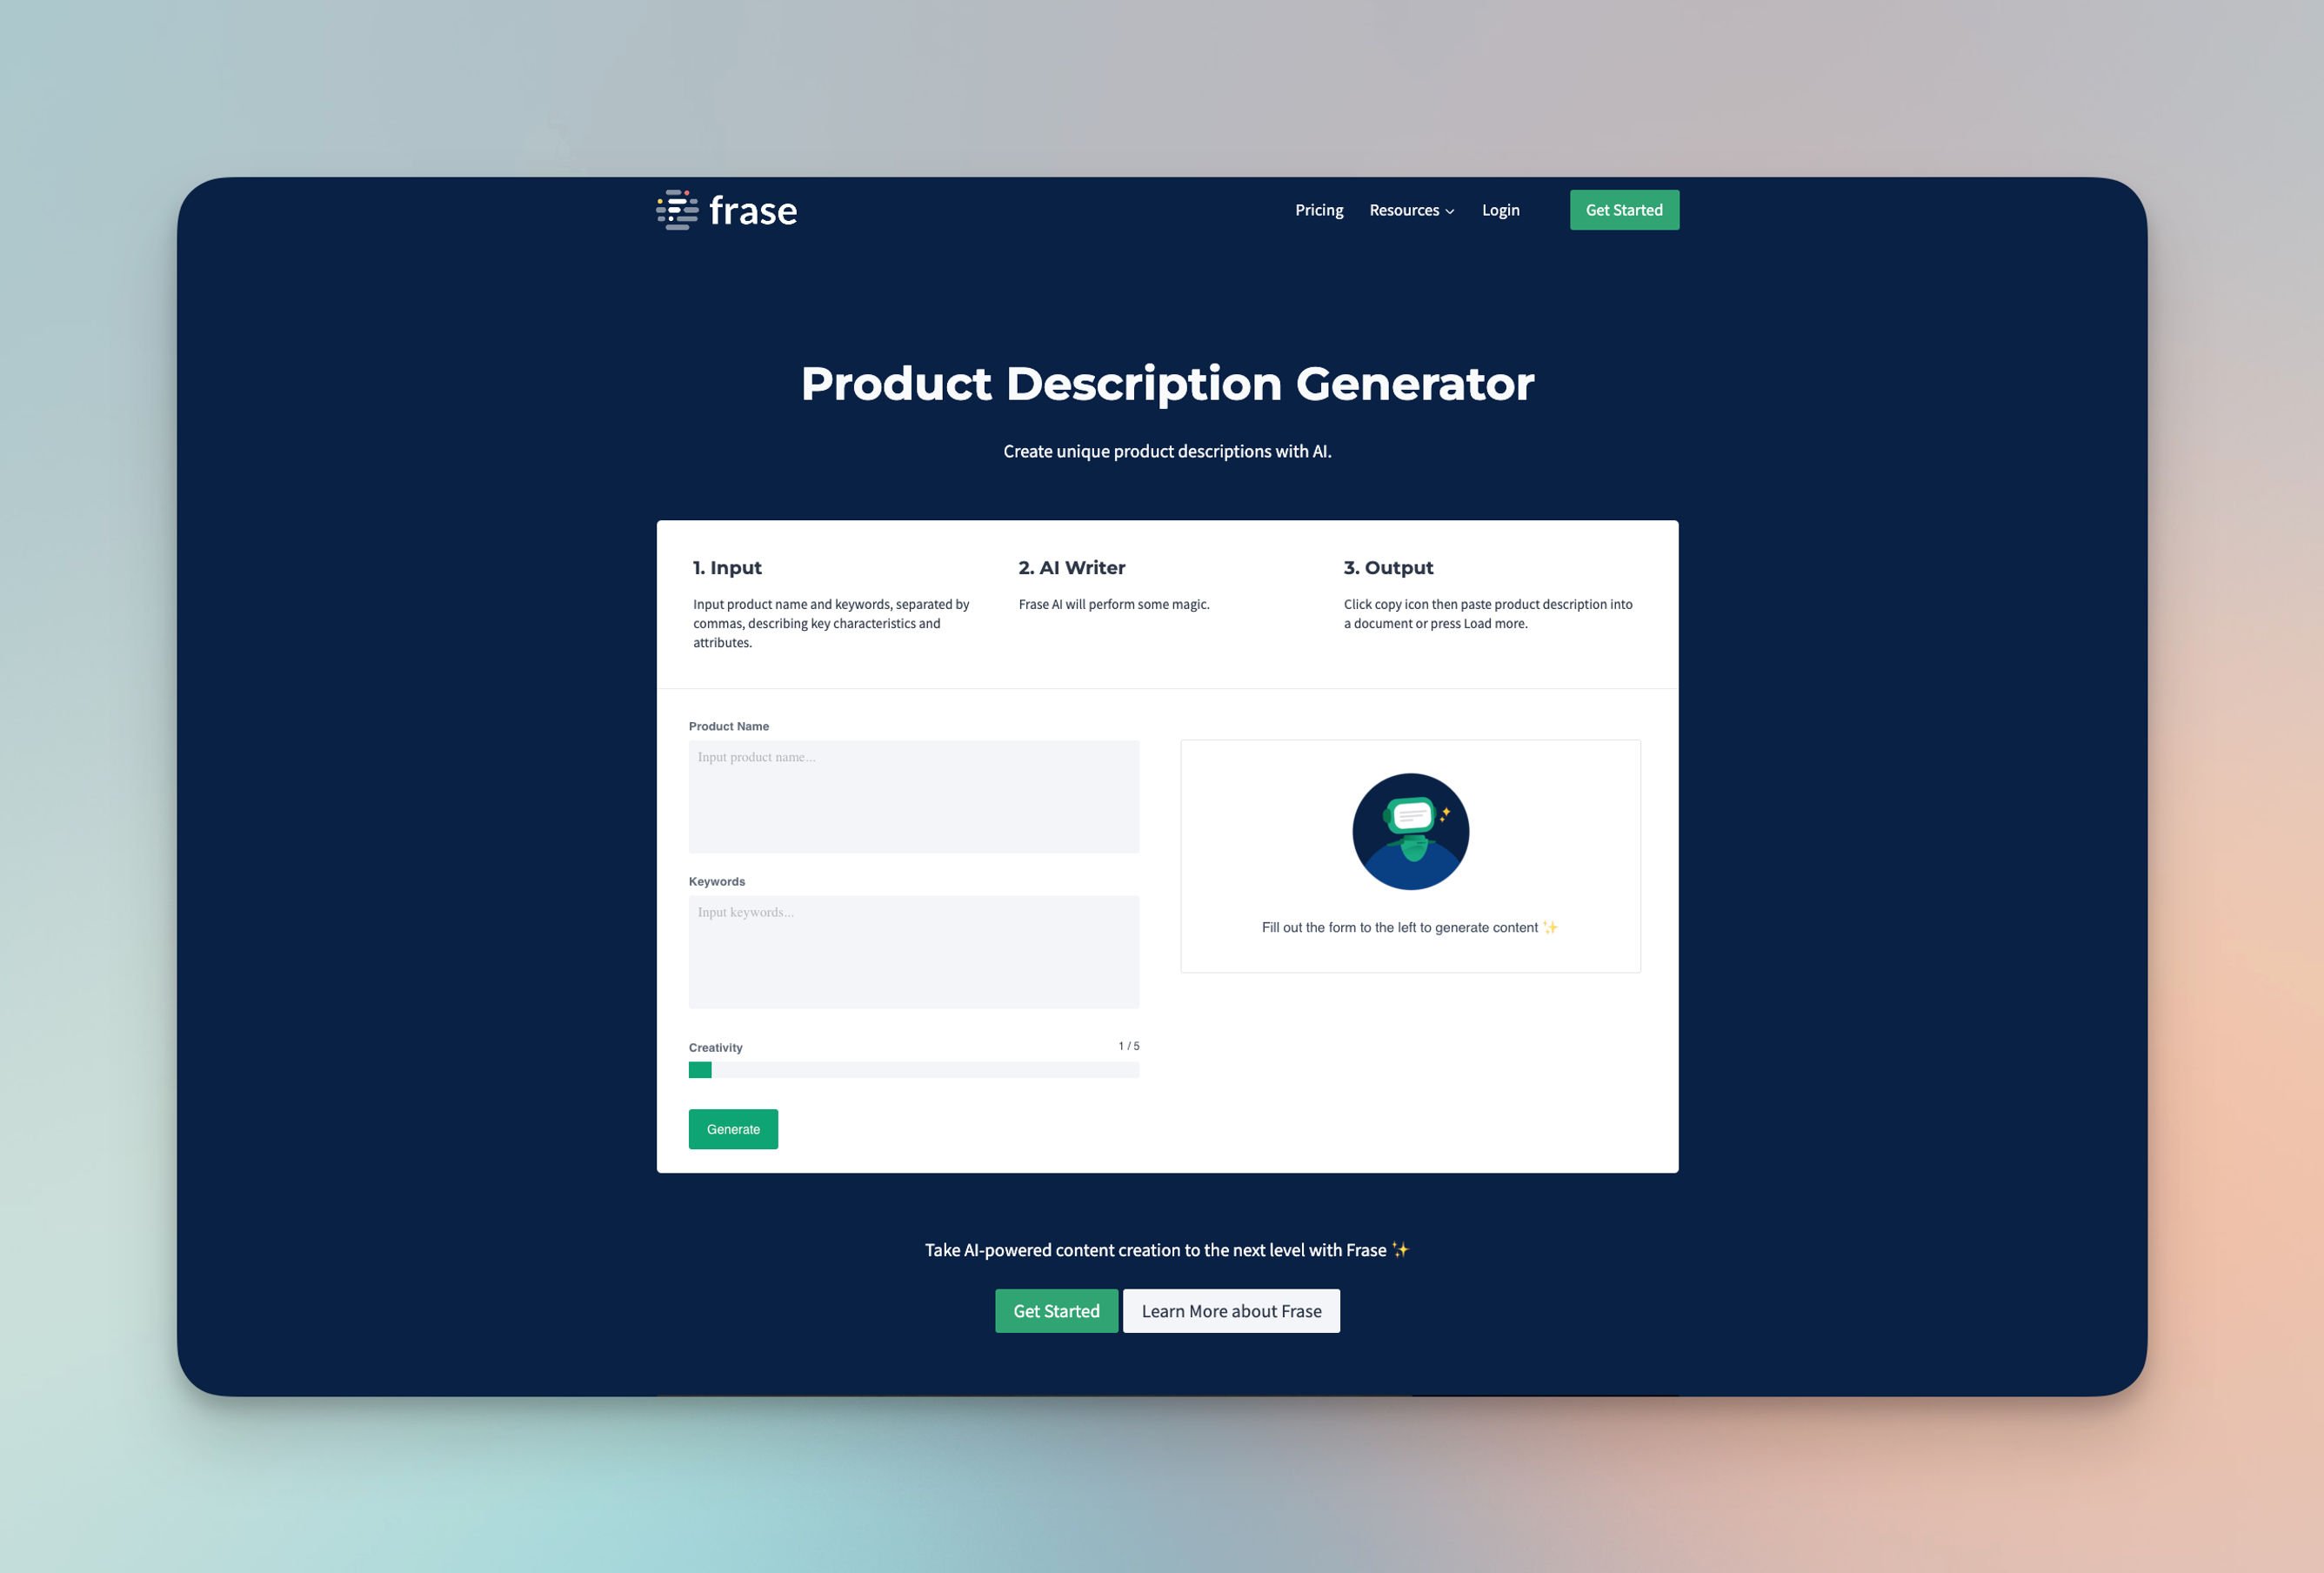Click the Generate button to create description
The height and width of the screenshot is (1573, 2324).
[732, 1127]
